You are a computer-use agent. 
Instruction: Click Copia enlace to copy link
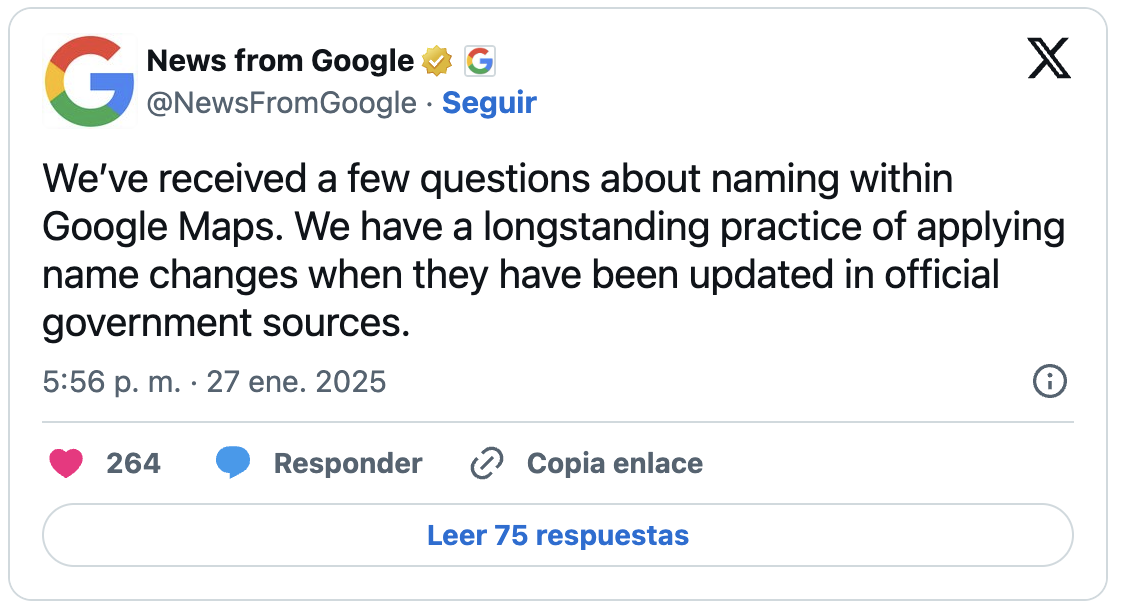615,463
